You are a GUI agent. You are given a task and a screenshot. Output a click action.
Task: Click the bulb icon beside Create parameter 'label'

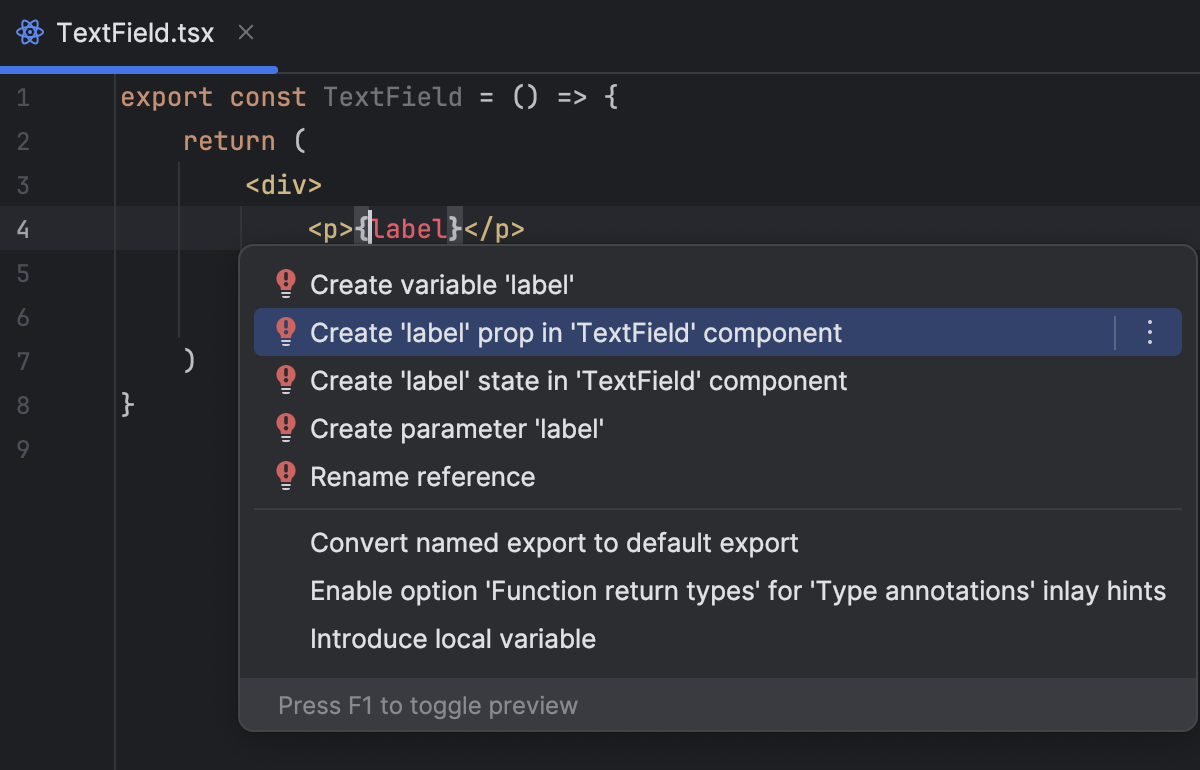(x=286, y=428)
